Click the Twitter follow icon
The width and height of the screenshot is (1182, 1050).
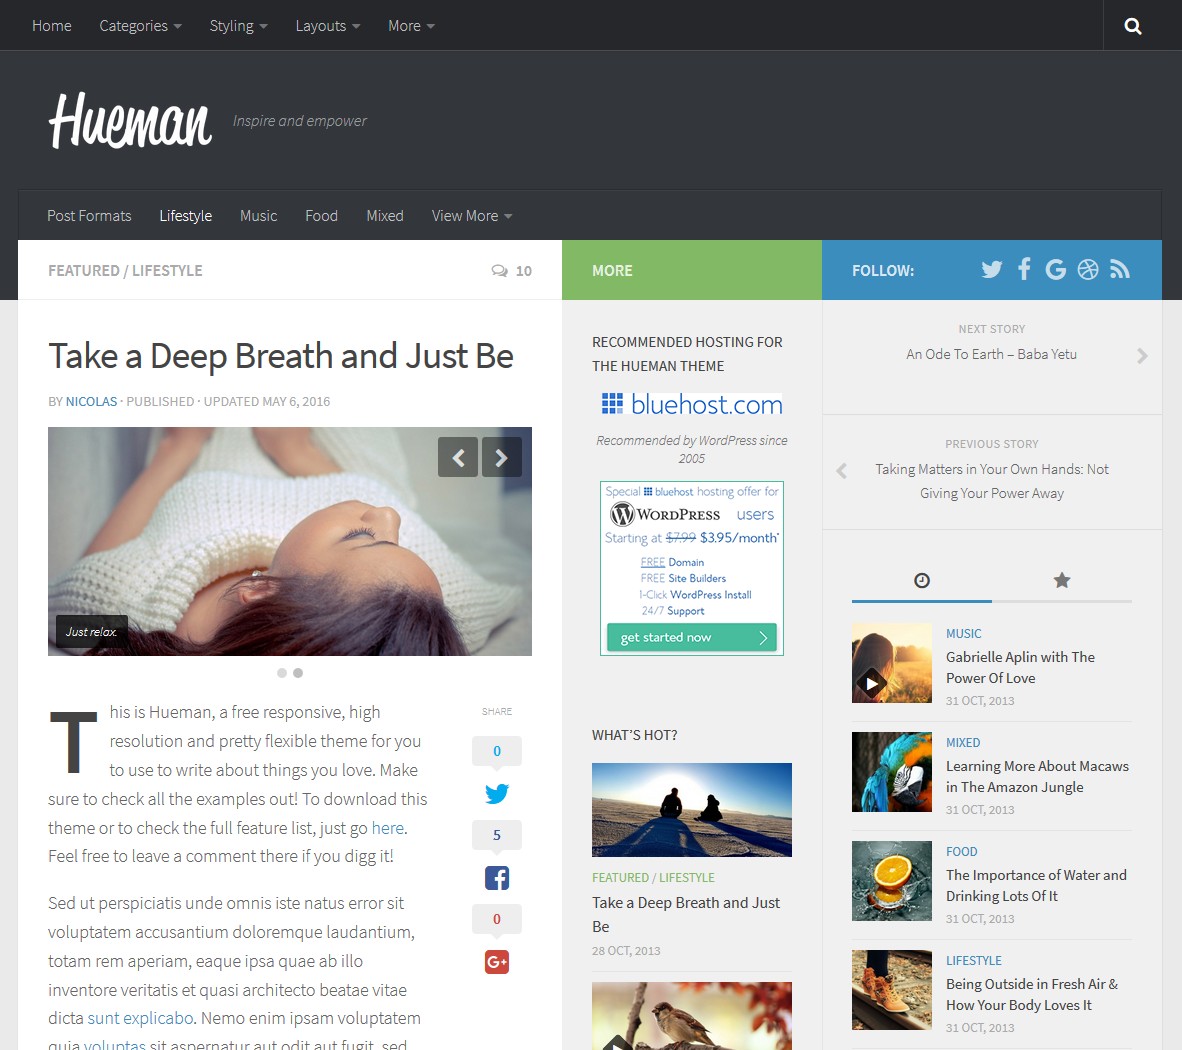pos(991,269)
